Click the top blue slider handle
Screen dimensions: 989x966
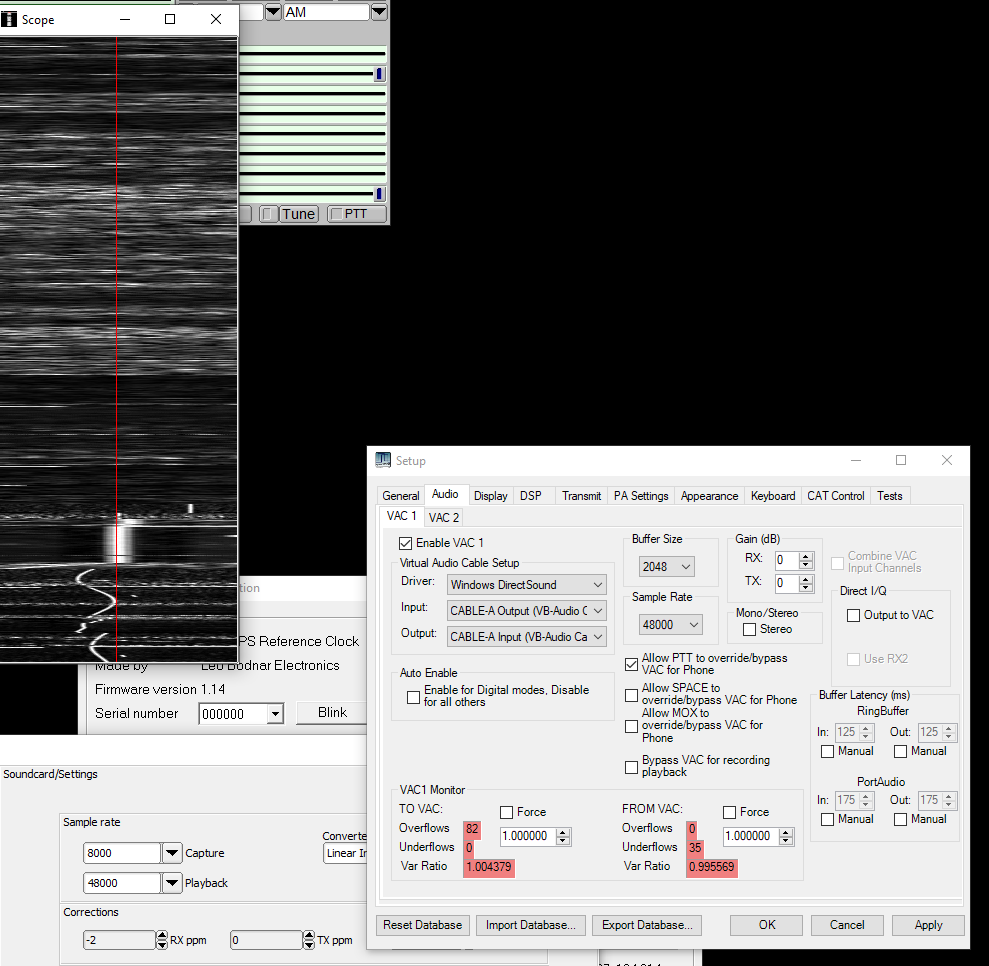pos(379,74)
